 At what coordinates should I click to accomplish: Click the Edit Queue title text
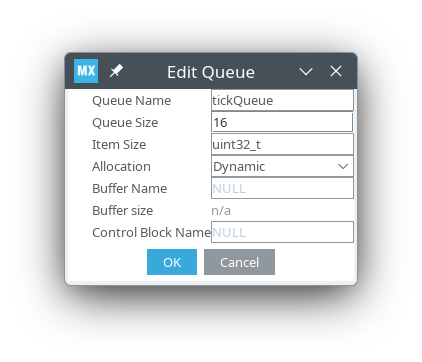coord(211,72)
